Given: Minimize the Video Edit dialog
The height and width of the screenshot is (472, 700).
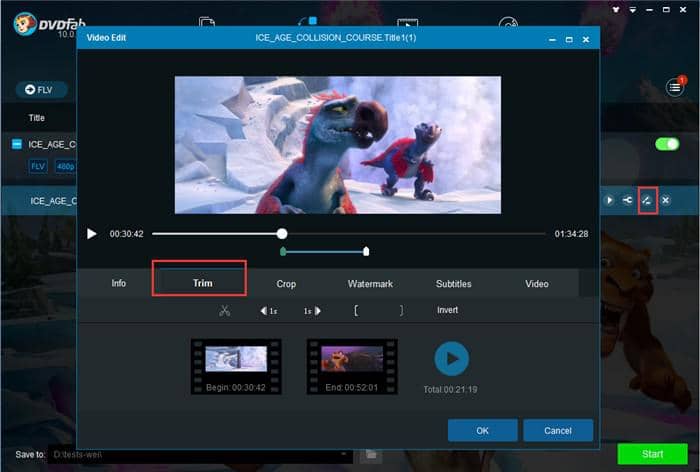Looking at the screenshot, I should click(552, 39).
